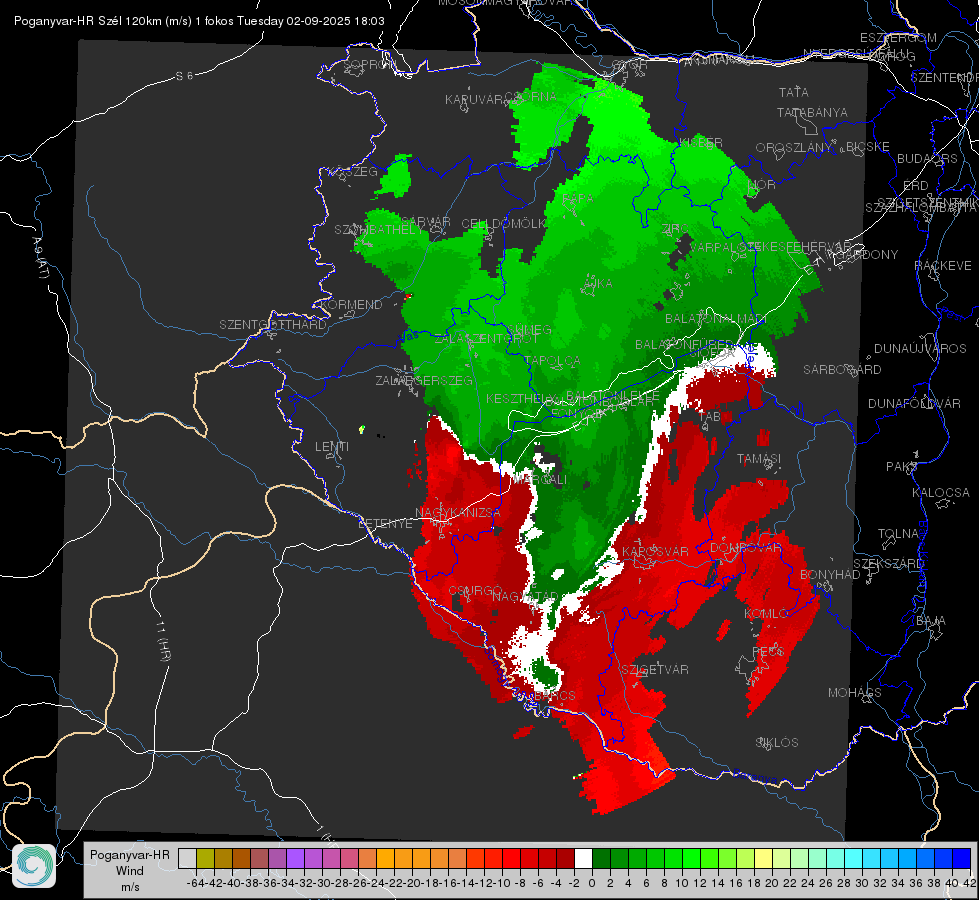Image resolution: width=979 pixels, height=900 pixels.
Task: Click the DUNAÚJVÁROS city label
Action: pos(920,349)
